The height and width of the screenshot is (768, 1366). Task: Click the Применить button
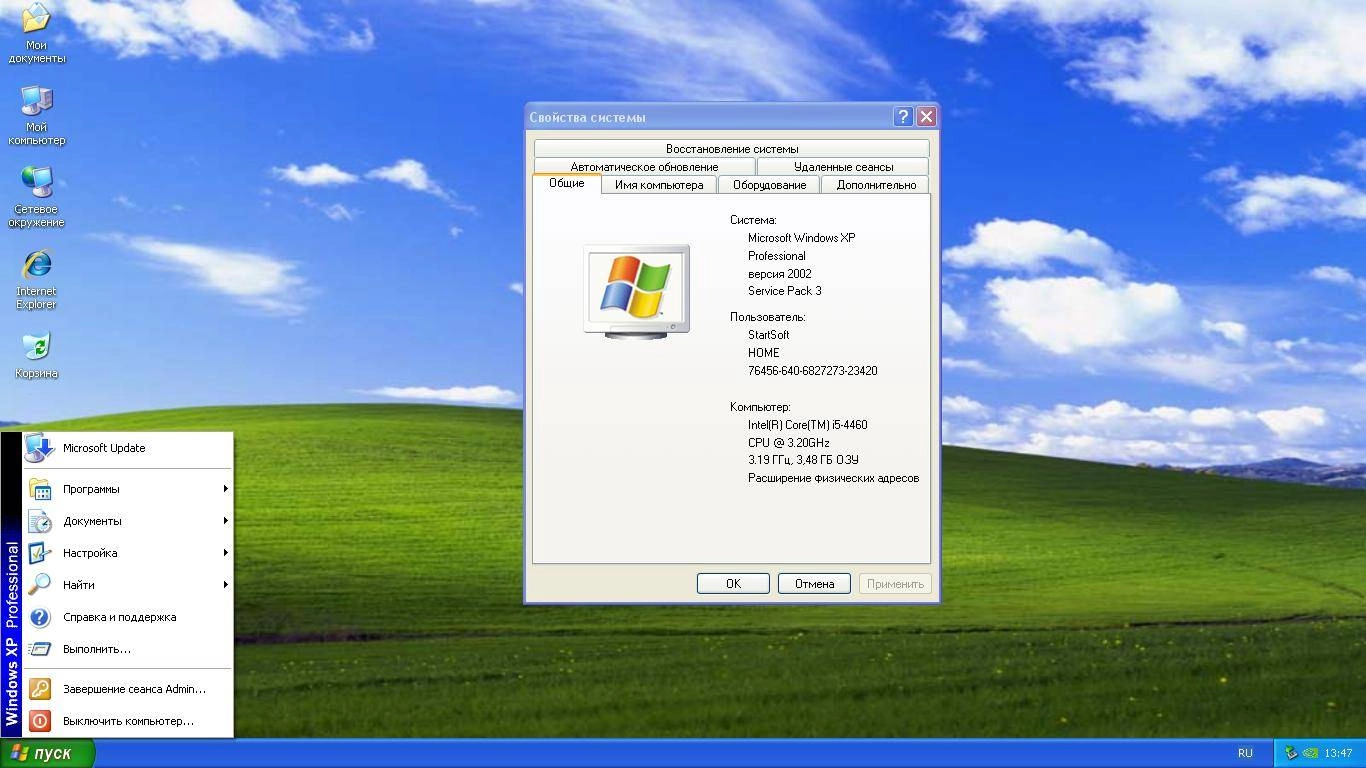pyautogui.click(x=895, y=584)
